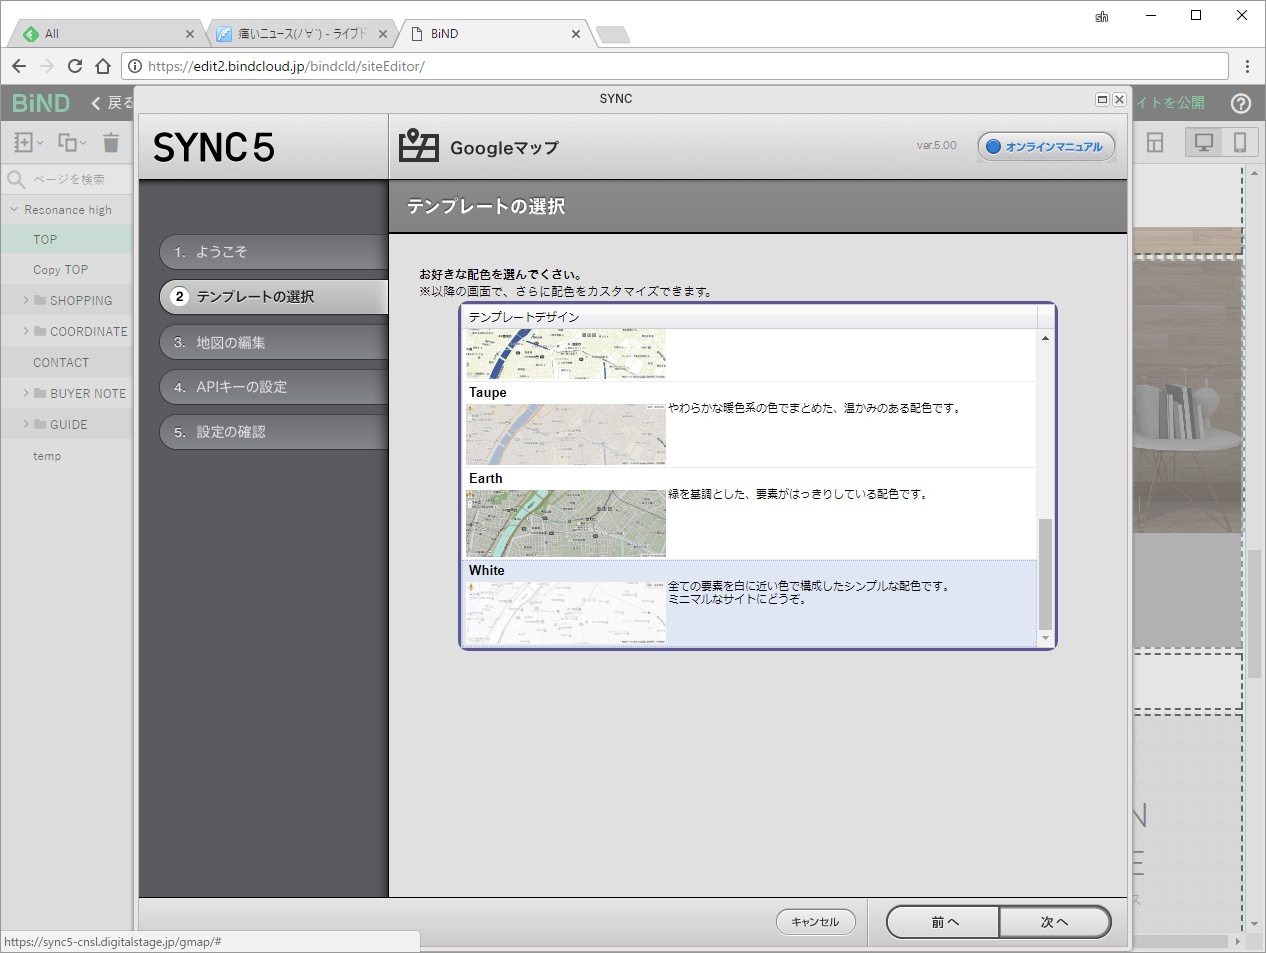Expand the SHOPPING folder
Image resolution: width=1266 pixels, height=953 pixels.
[26, 300]
